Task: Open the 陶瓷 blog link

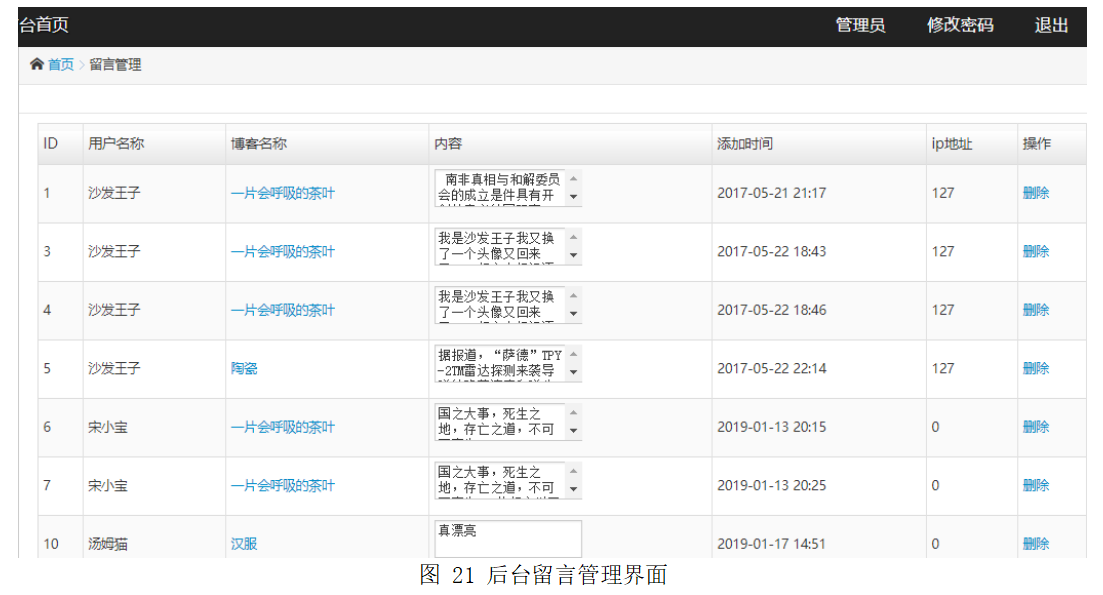Action: point(244,368)
